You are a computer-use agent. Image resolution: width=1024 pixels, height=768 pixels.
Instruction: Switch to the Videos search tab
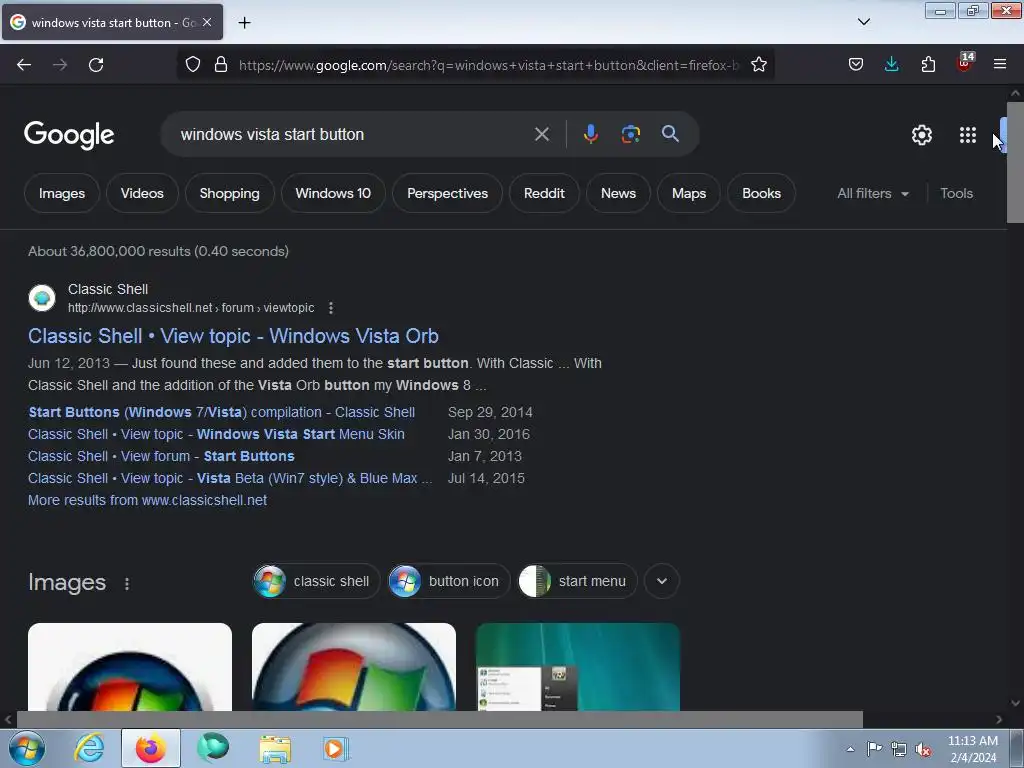tap(142, 193)
